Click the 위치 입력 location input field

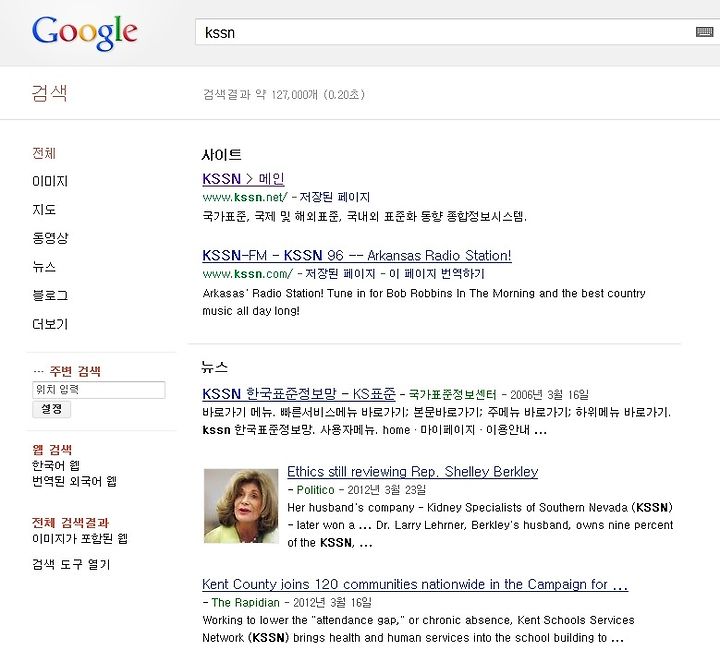pyautogui.click(x=99, y=390)
